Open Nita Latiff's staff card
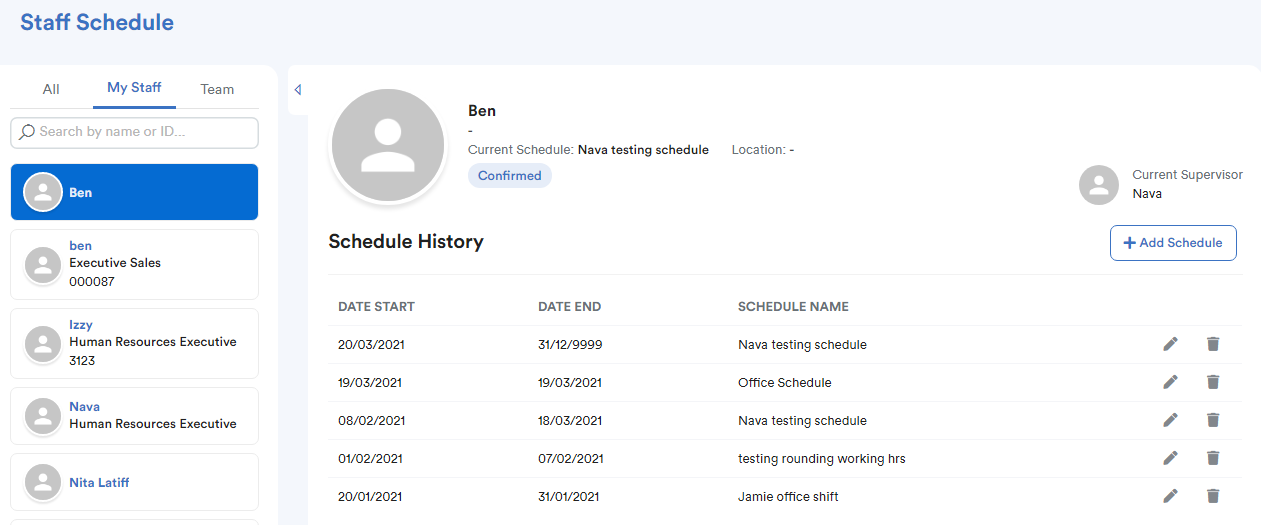The width and height of the screenshot is (1261, 525). coord(134,482)
